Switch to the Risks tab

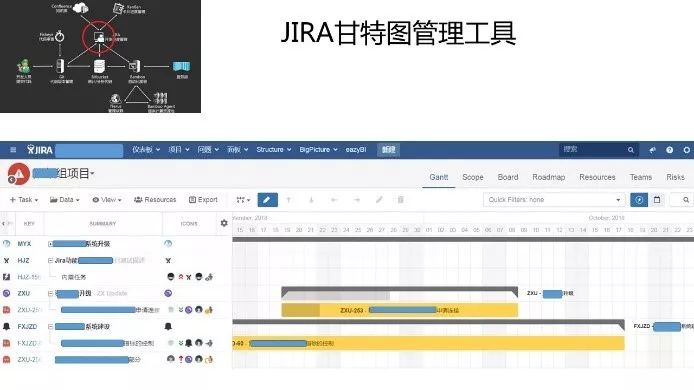(x=675, y=177)
